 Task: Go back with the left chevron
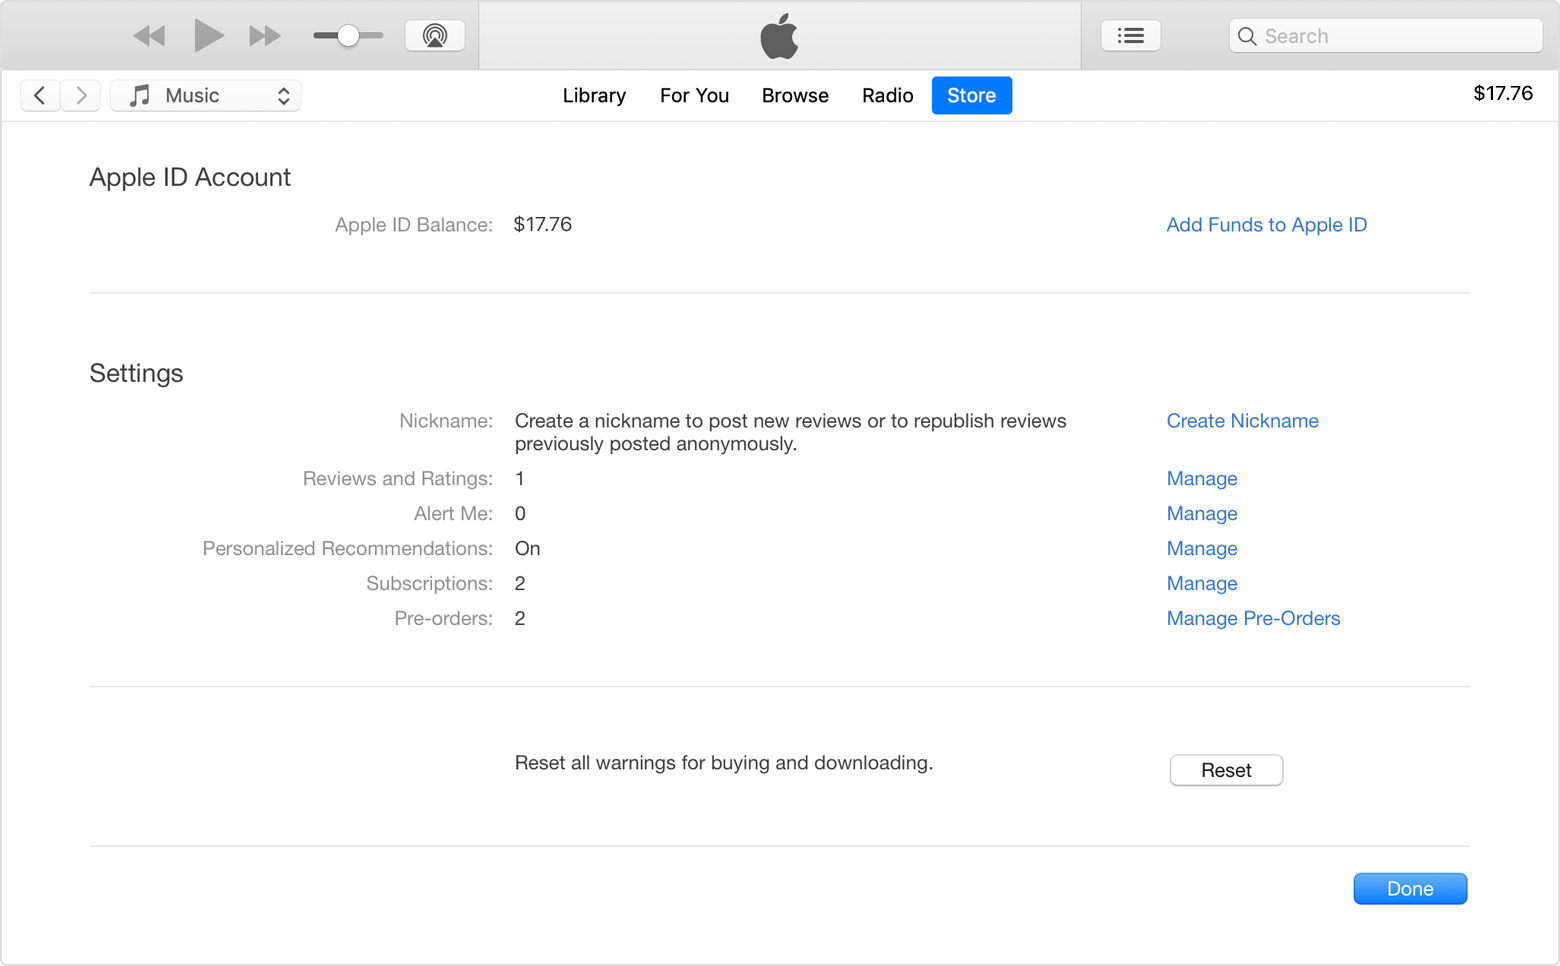coord(40,95)
